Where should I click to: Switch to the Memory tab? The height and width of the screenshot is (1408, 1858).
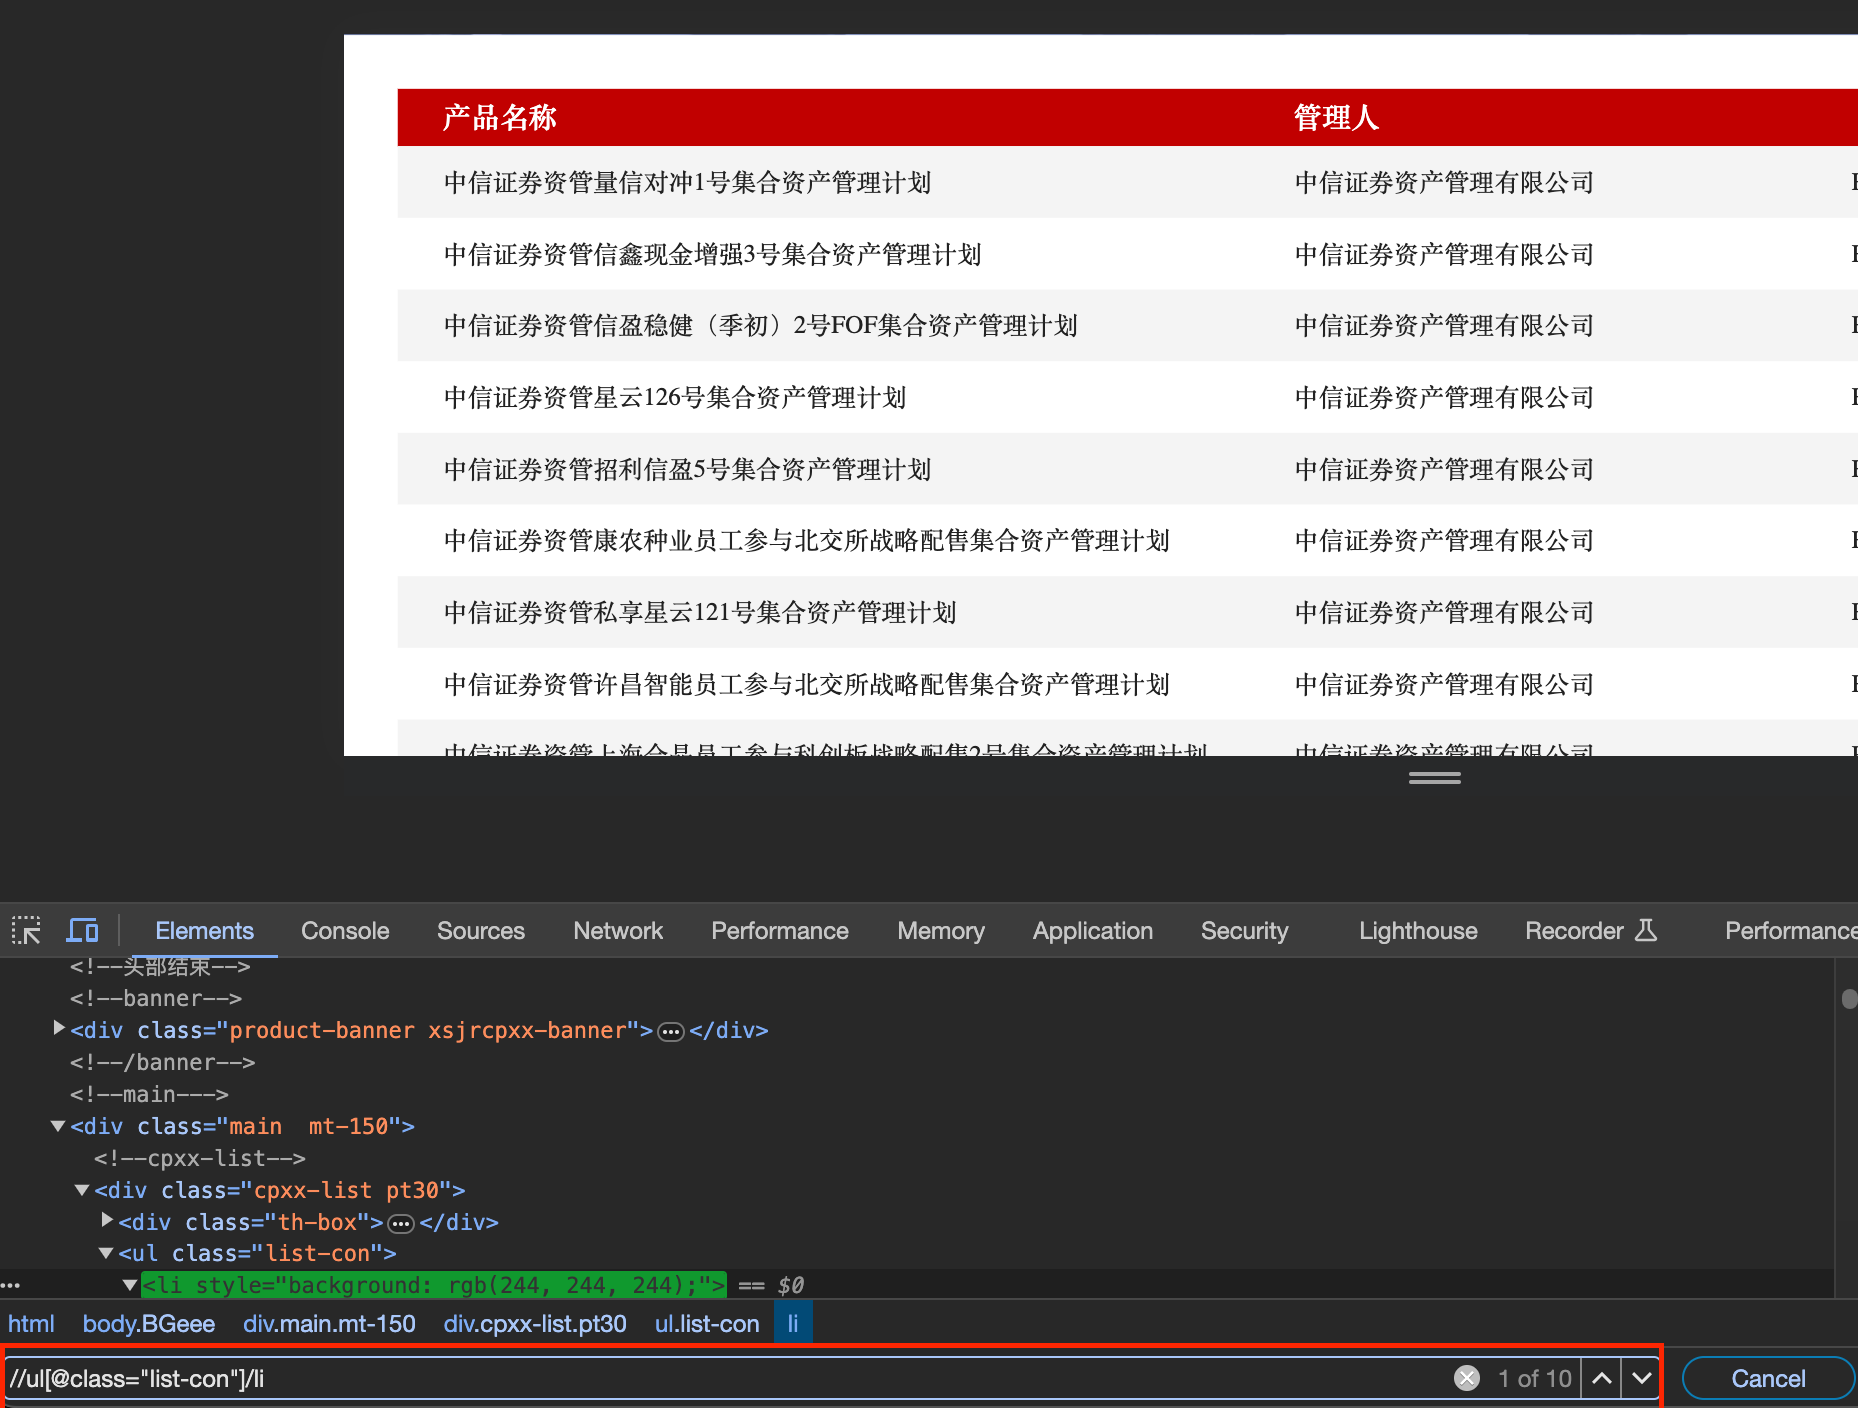[x=941, y=930]
